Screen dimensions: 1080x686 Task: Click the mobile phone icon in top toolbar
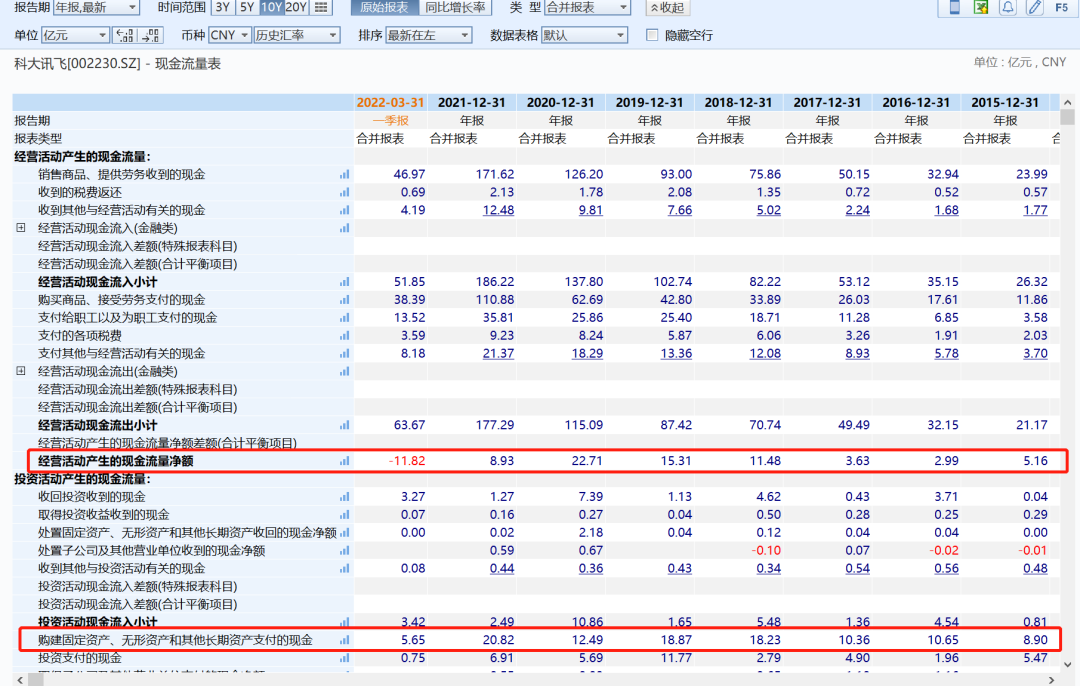point(955,8)
